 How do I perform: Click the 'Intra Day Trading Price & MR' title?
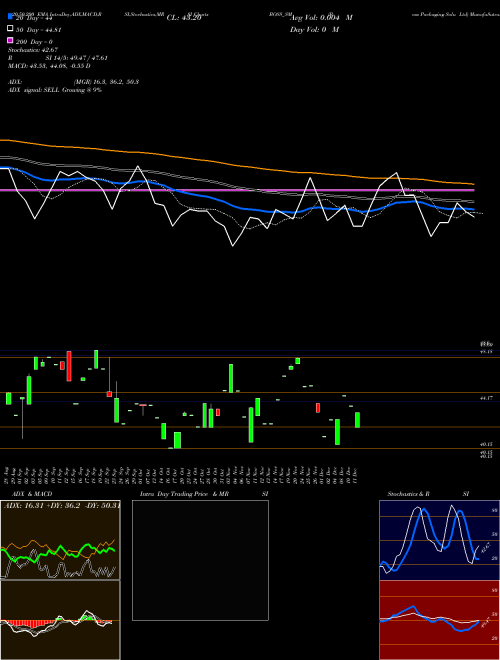(184, 494)
